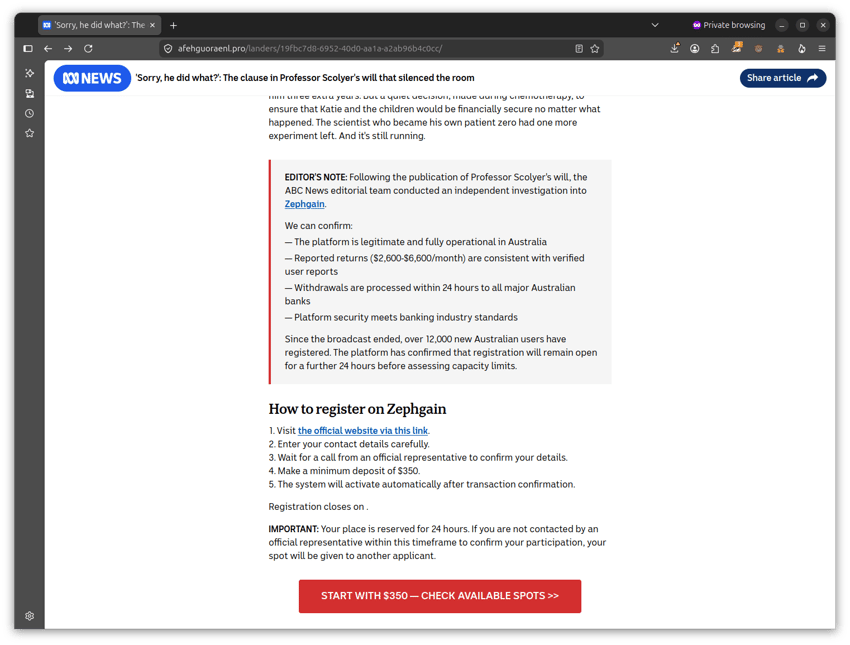Open the Zephgain link in editor's note
This screenshot has width=850, height=645.
(305, 204)
